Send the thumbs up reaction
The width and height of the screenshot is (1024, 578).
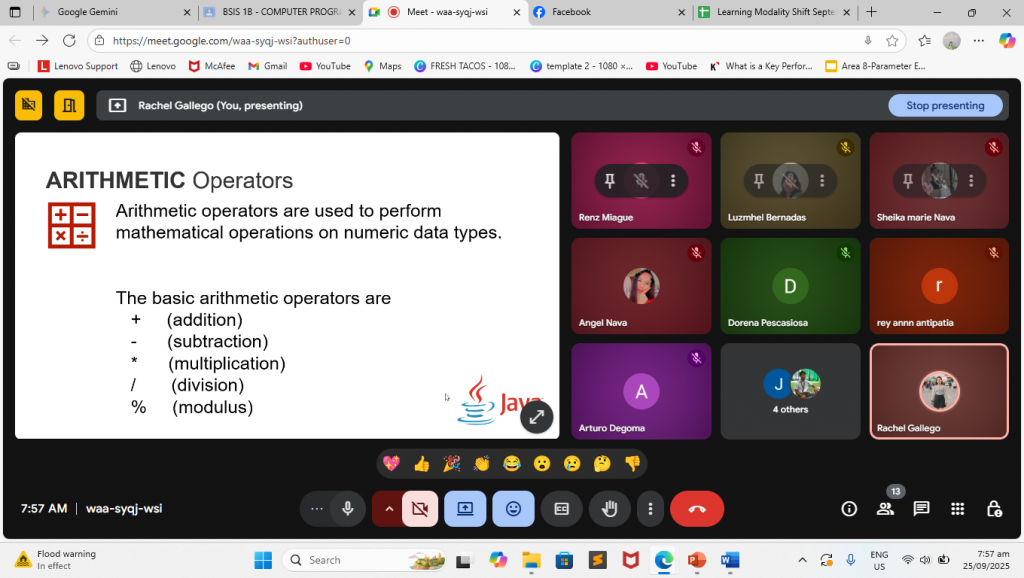(x=421, y=464)
